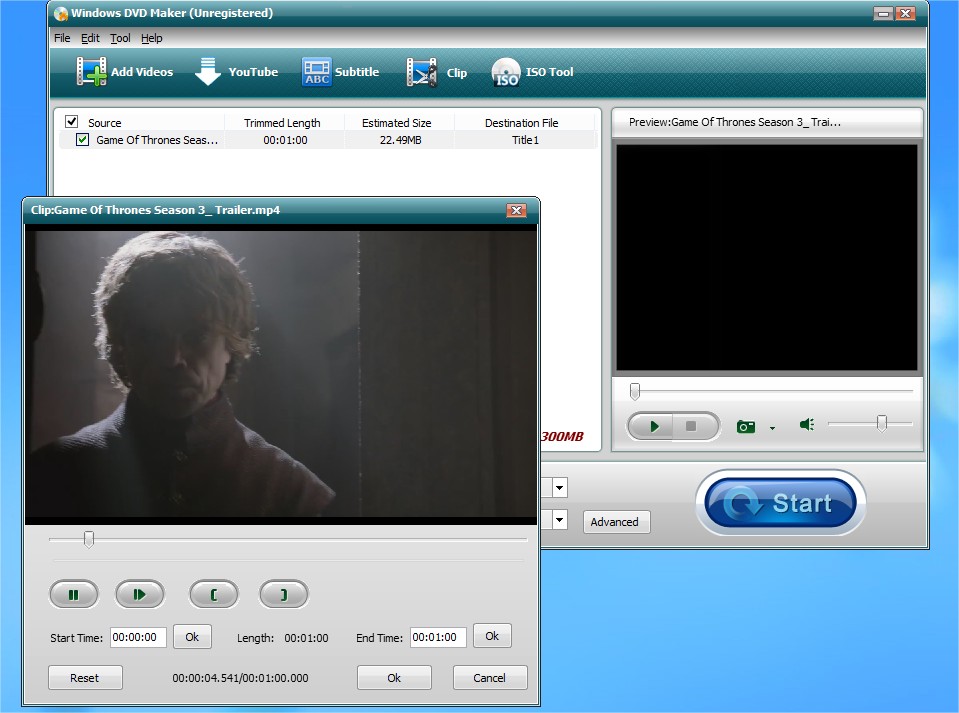Click the 00:00:04.541/00:01:00.000 time readout

(240, 678)
